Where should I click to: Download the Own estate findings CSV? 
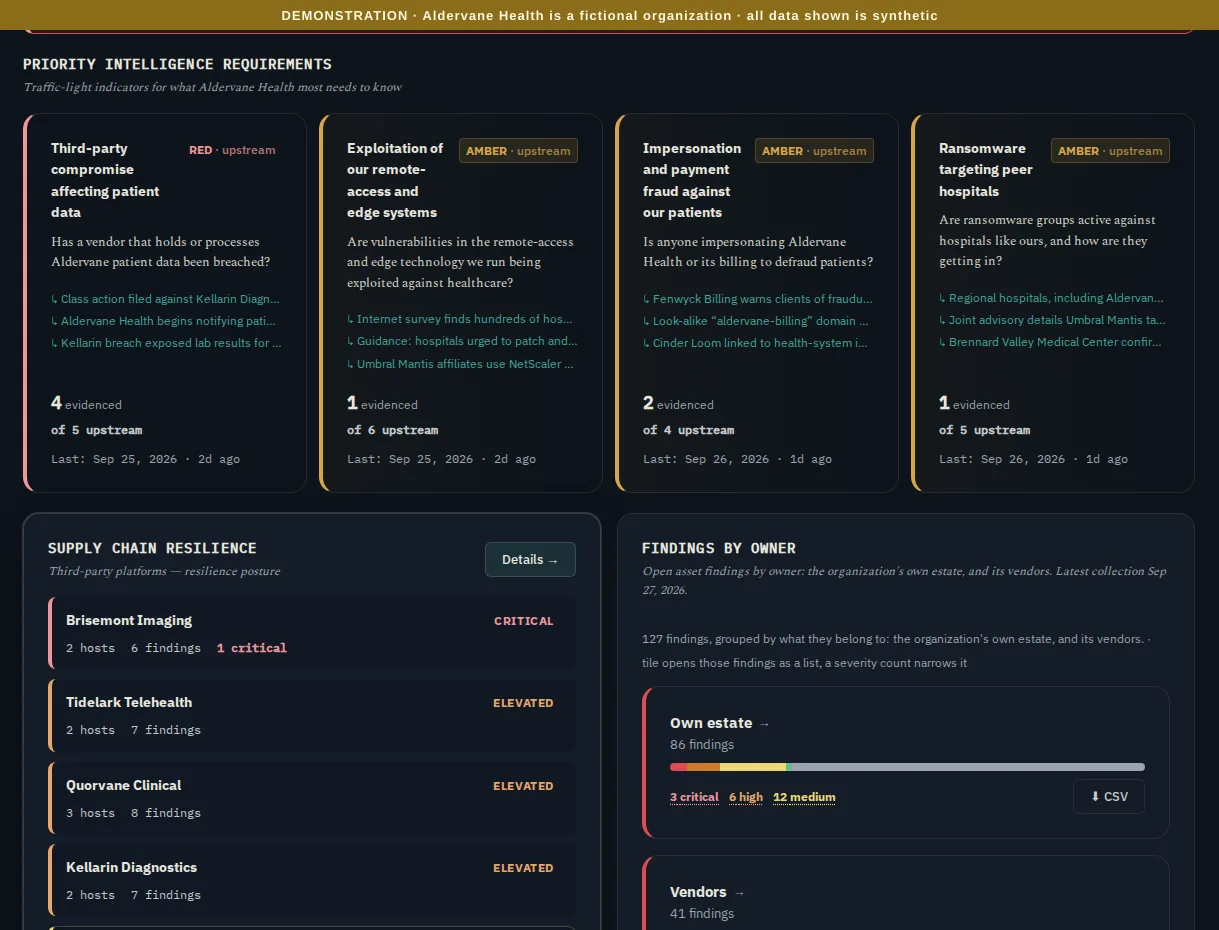(x=1109, y=797)
